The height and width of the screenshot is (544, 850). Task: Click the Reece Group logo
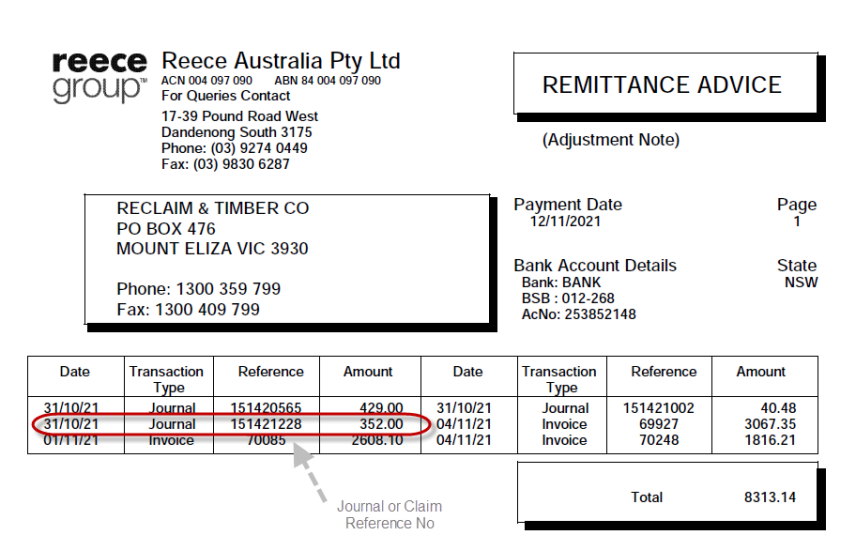pyautogui.click(x=99, y=77)
